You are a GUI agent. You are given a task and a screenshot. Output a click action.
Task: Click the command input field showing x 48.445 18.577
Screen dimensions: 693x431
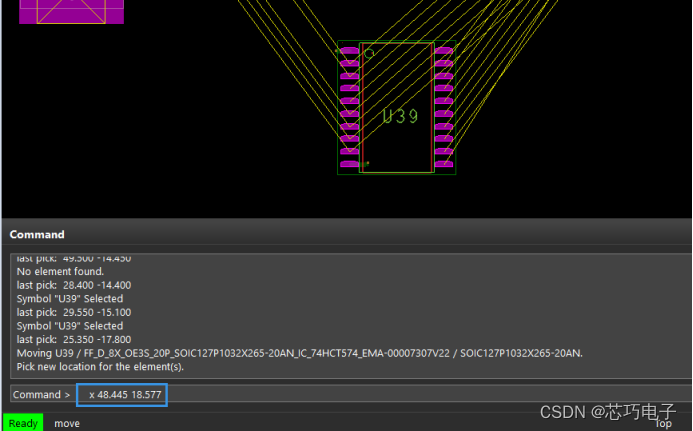click(x=122, y=395)
